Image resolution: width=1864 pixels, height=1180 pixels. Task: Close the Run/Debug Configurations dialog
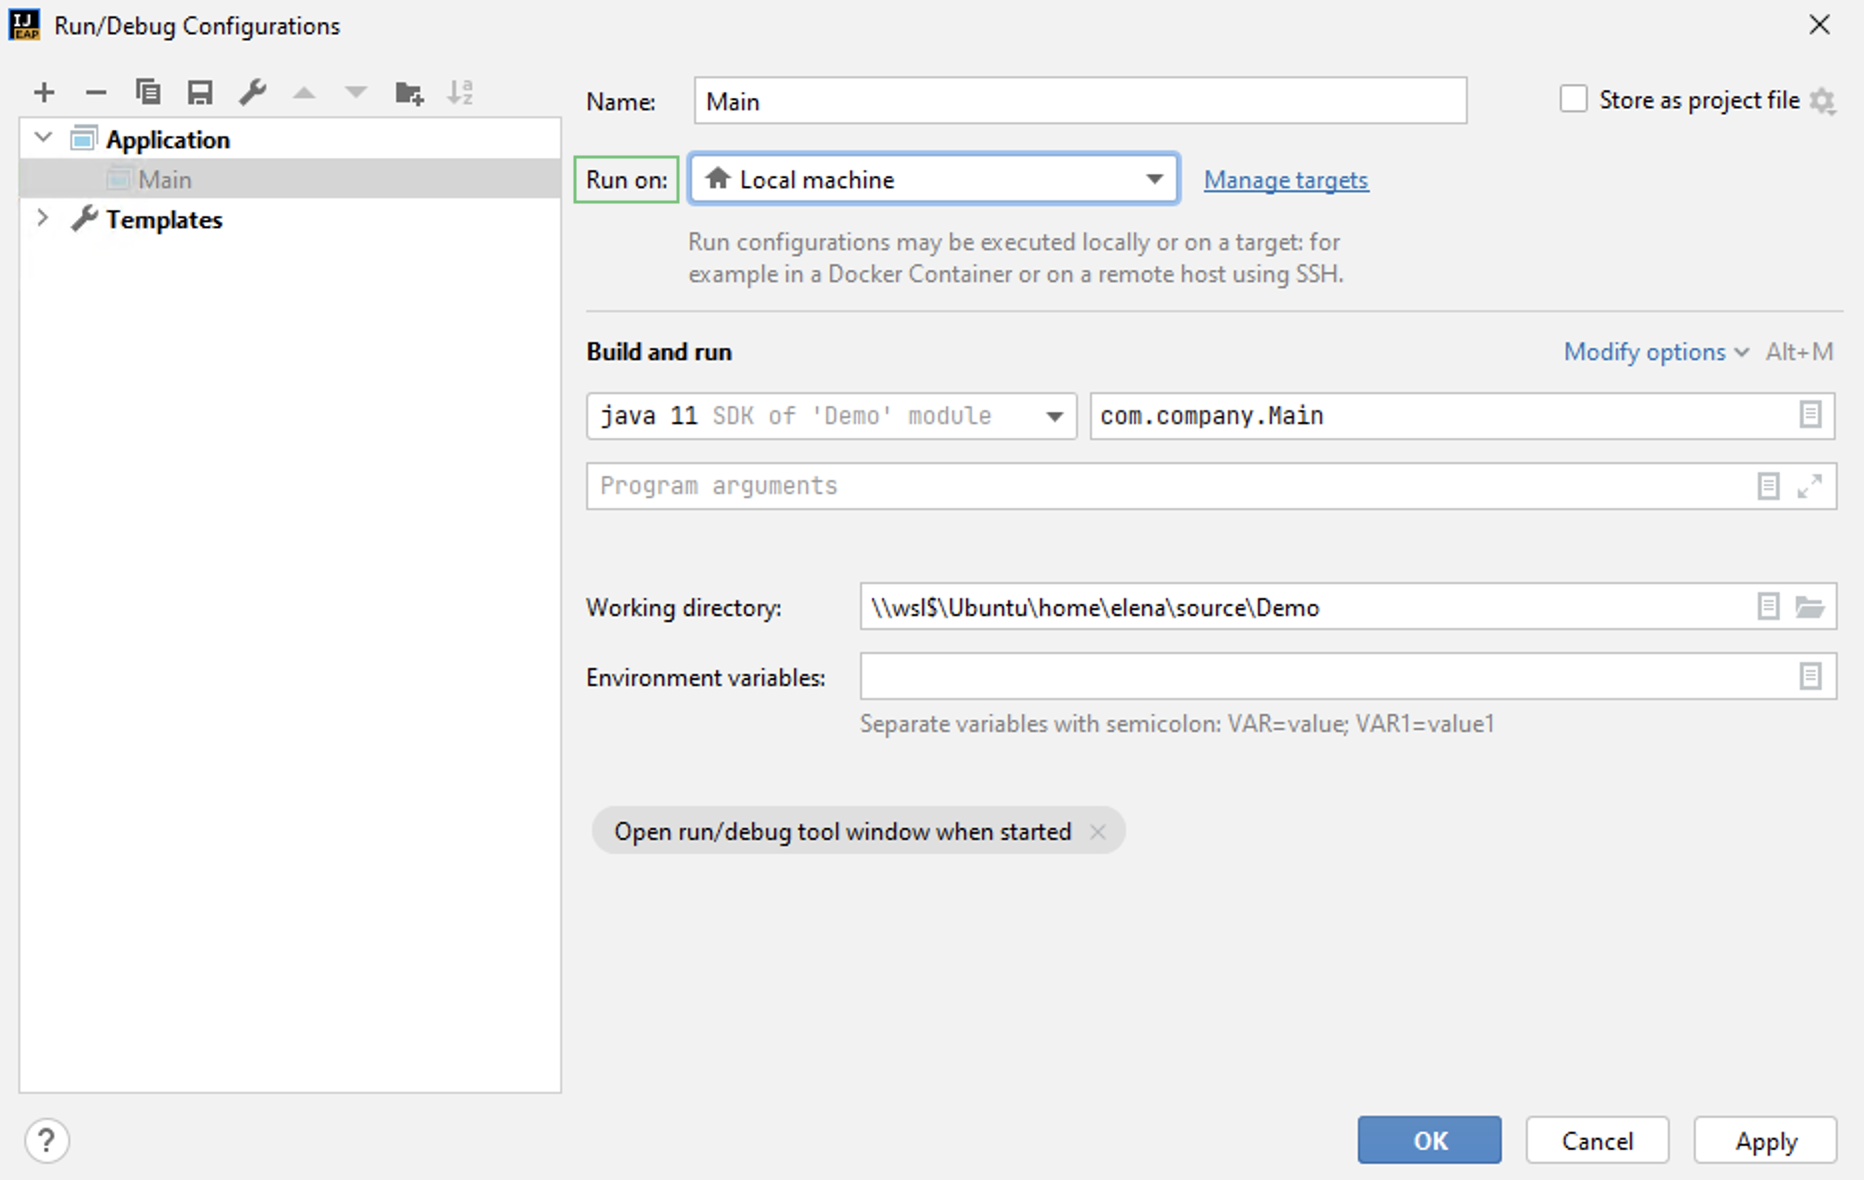pyautogui.click(x=1820, y=25)
